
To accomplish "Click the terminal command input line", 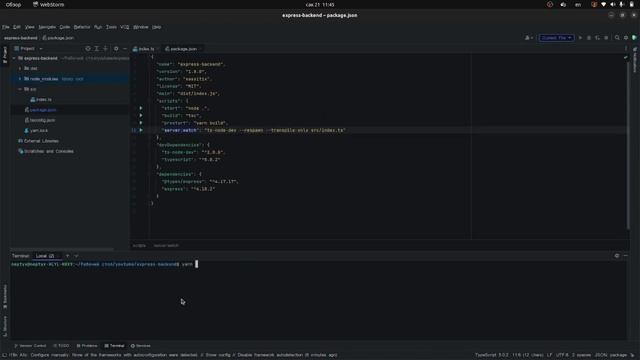I will [318, 264].
